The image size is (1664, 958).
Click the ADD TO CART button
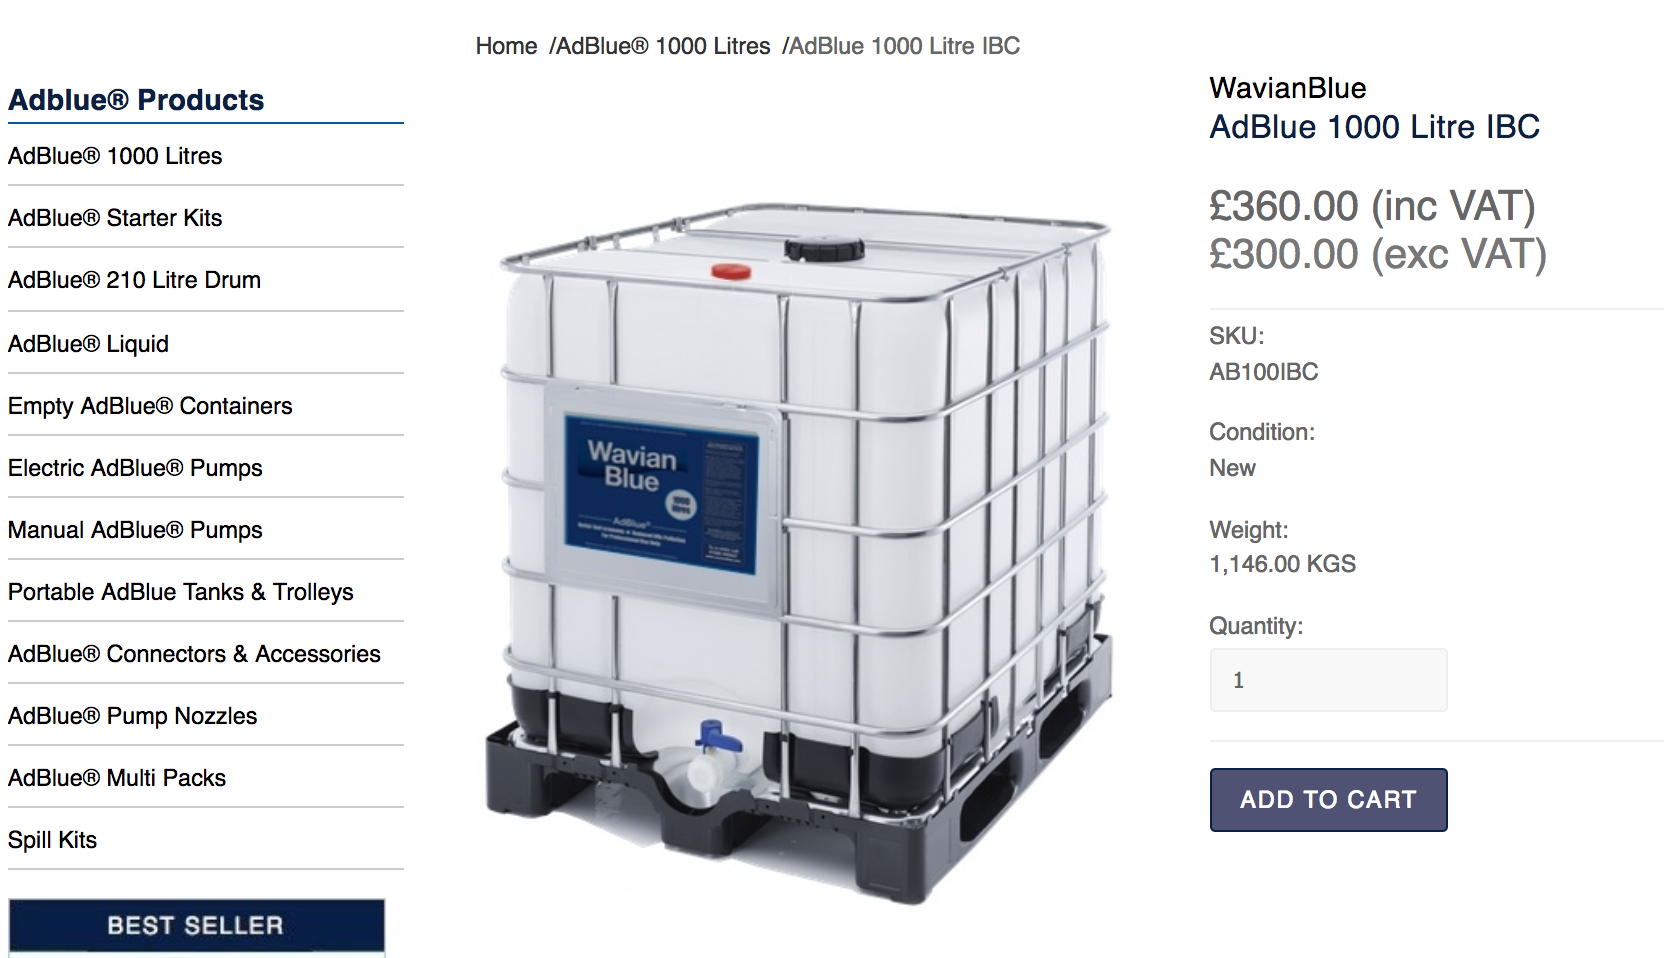coord(1328,800)
